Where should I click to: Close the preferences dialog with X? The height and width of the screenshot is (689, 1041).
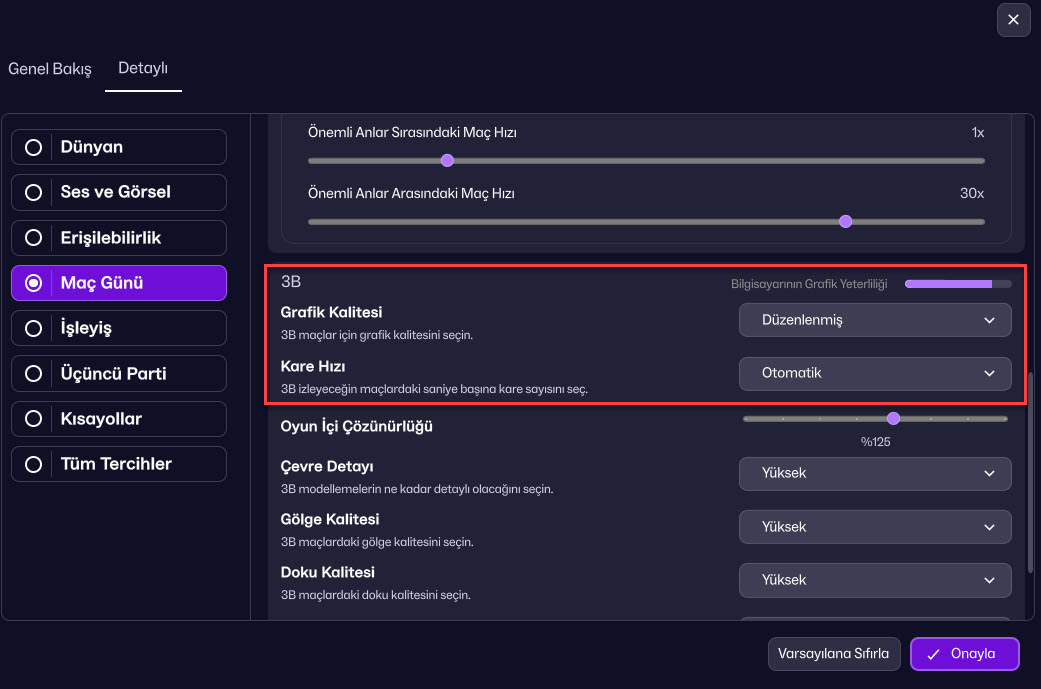pos(1013,20)
